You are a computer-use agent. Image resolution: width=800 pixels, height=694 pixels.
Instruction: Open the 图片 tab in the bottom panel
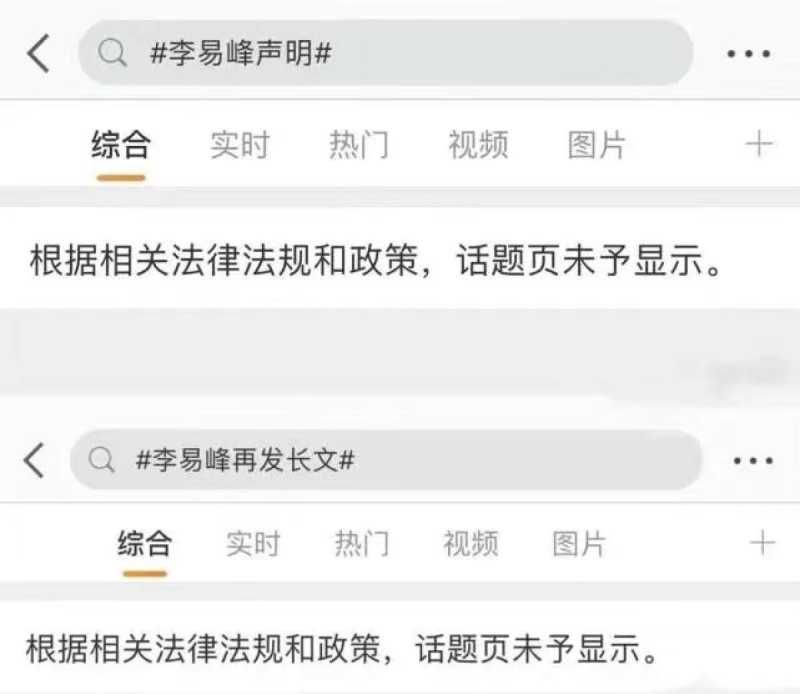(579, 543)
